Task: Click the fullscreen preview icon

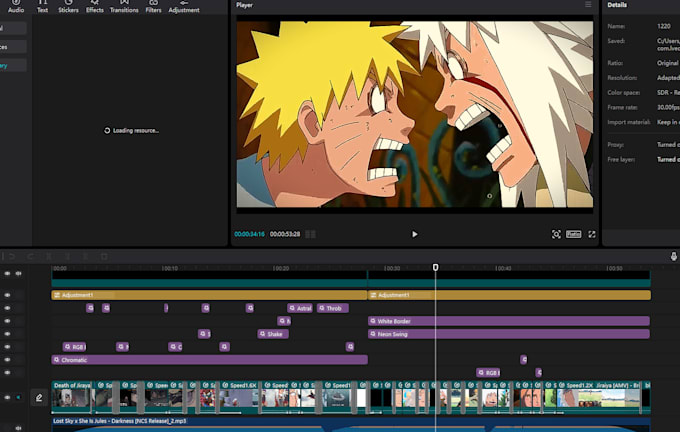Action: tap(592, 234)
